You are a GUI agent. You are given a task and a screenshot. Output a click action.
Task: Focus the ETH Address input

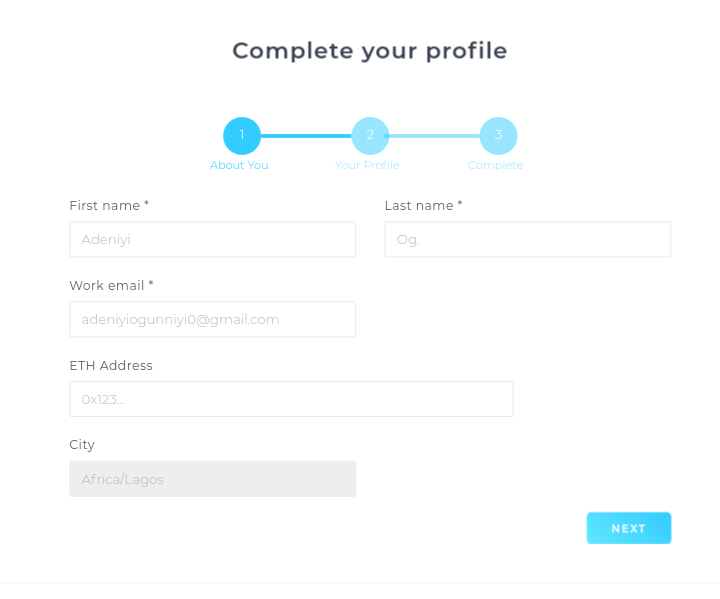[x=291, y=399]
